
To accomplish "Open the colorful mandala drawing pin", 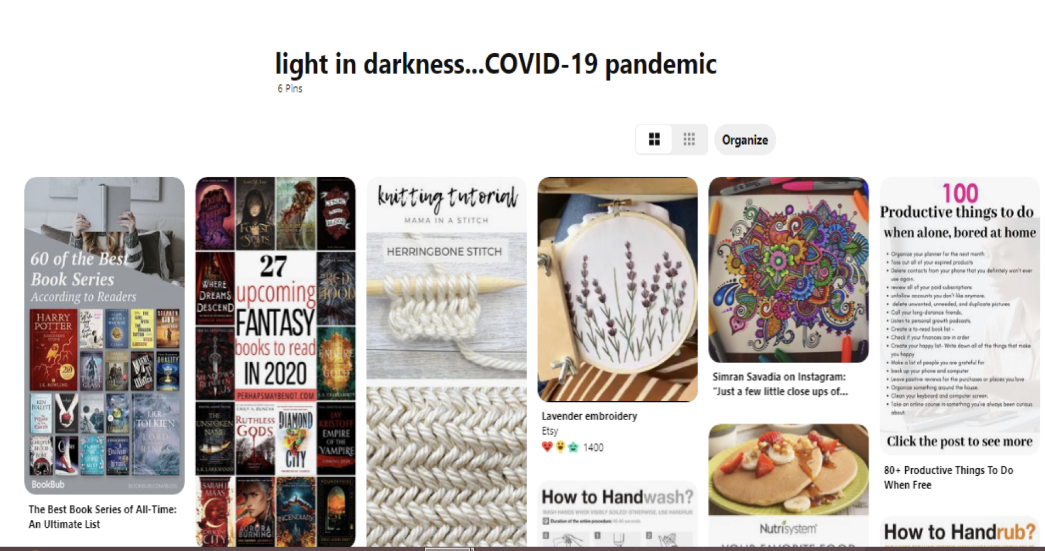I will pyautogui.click(x=788, y=270).
